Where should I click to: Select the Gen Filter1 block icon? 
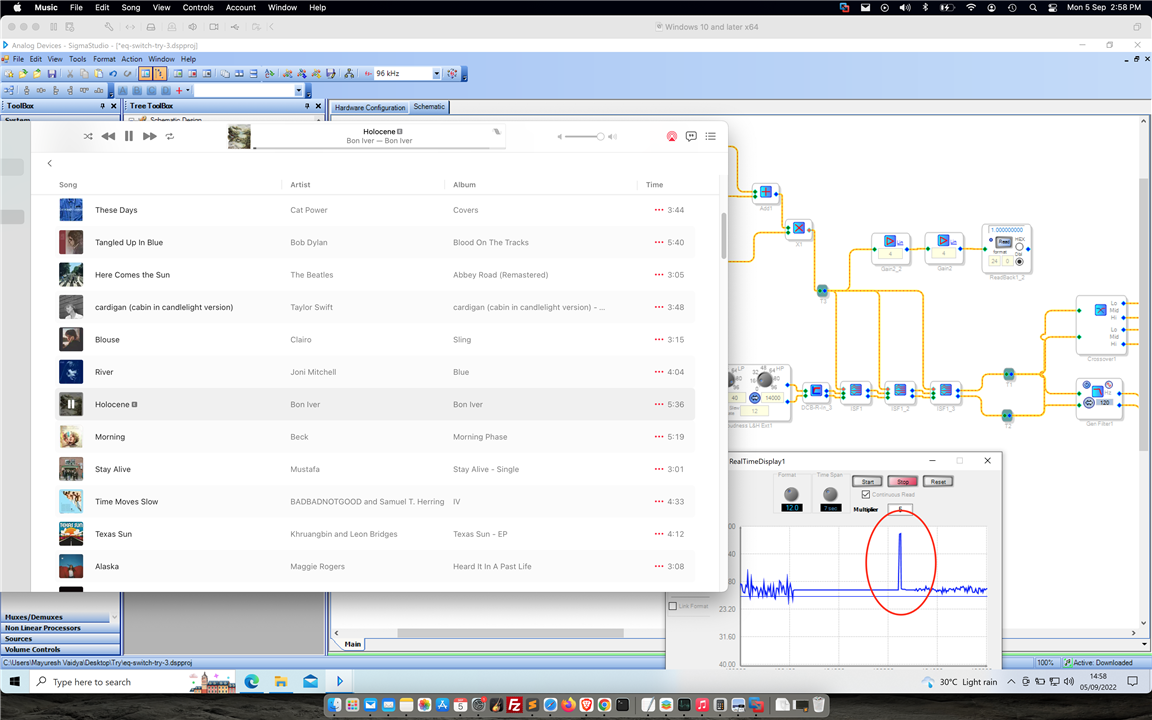[x=1097, y=391]
